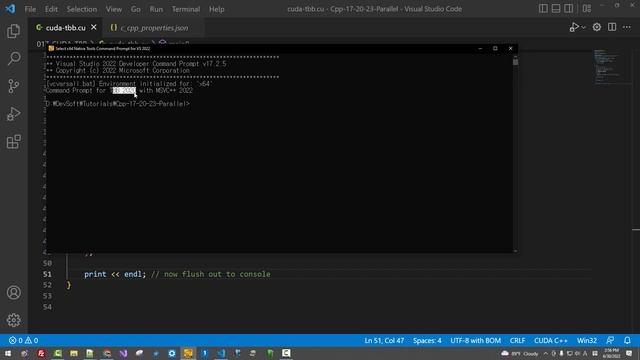Toggle the secondary side bar layout icon
This screenshot has width=640, height=360.
point(569,9)
